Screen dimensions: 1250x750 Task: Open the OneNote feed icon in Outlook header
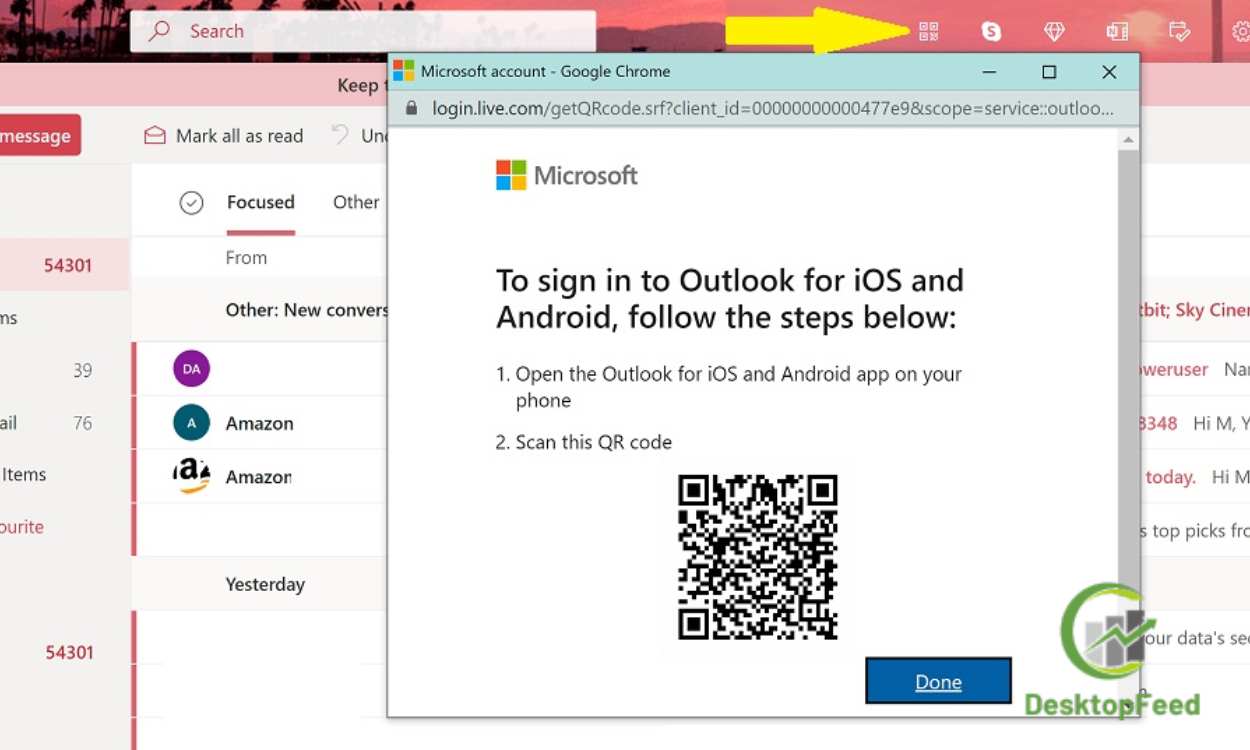click(1117, 31)
